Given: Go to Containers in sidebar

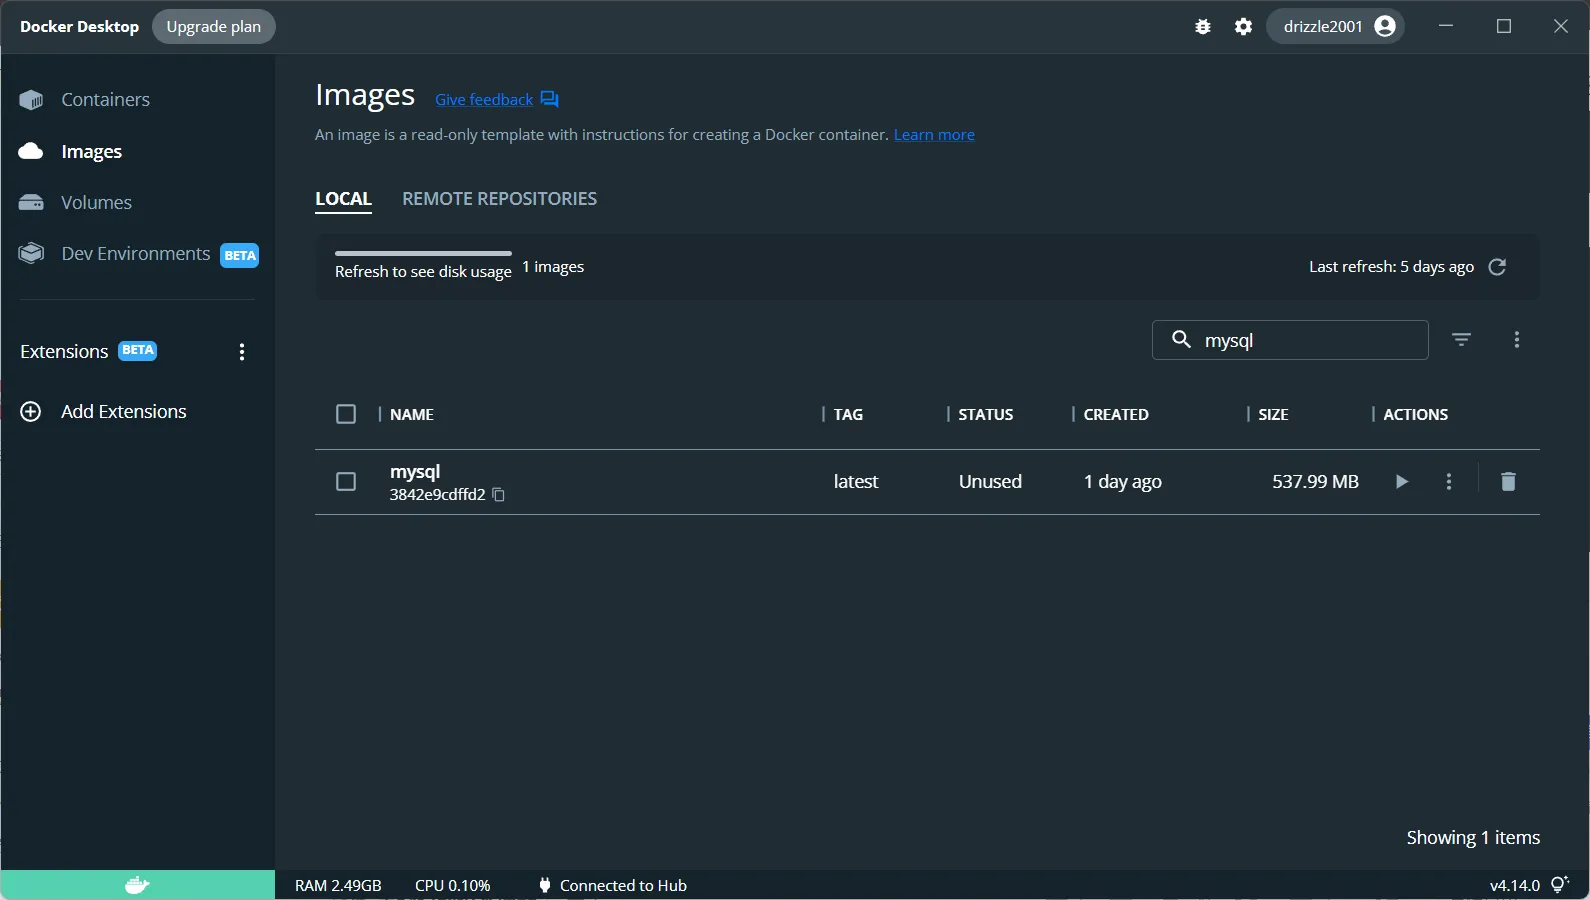Looking at the screenshot, I should point(105,100).
